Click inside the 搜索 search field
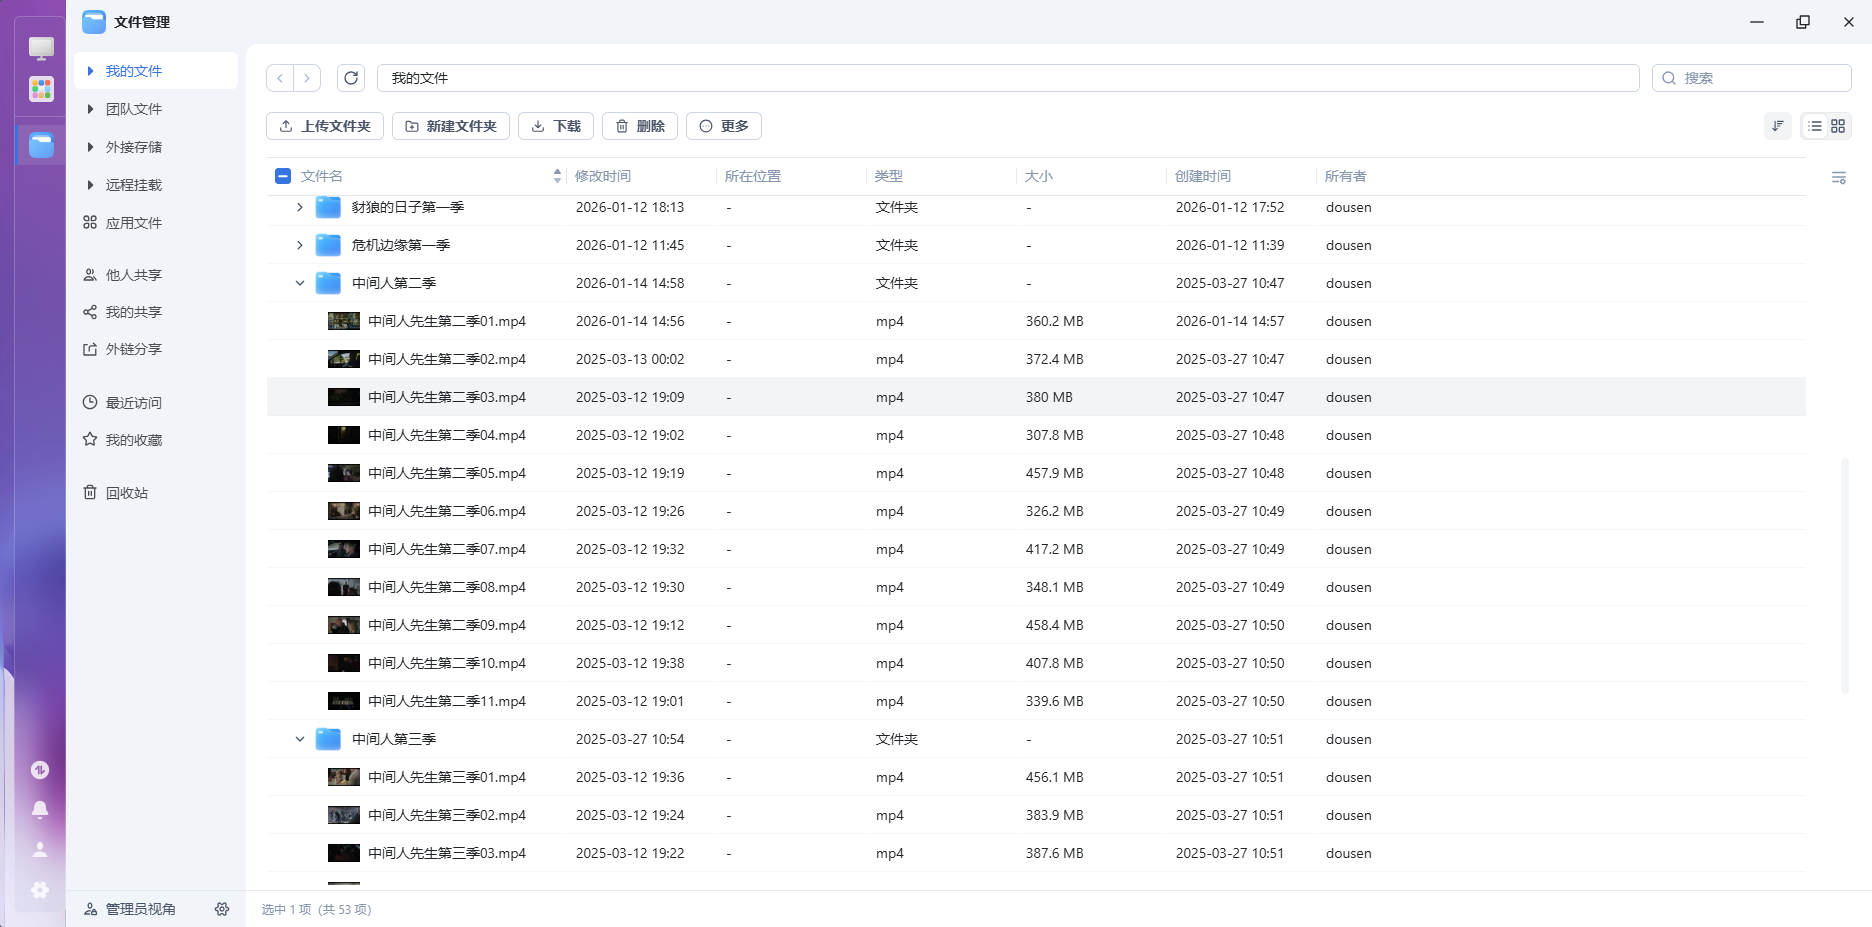 click(x=1750, y=77)
